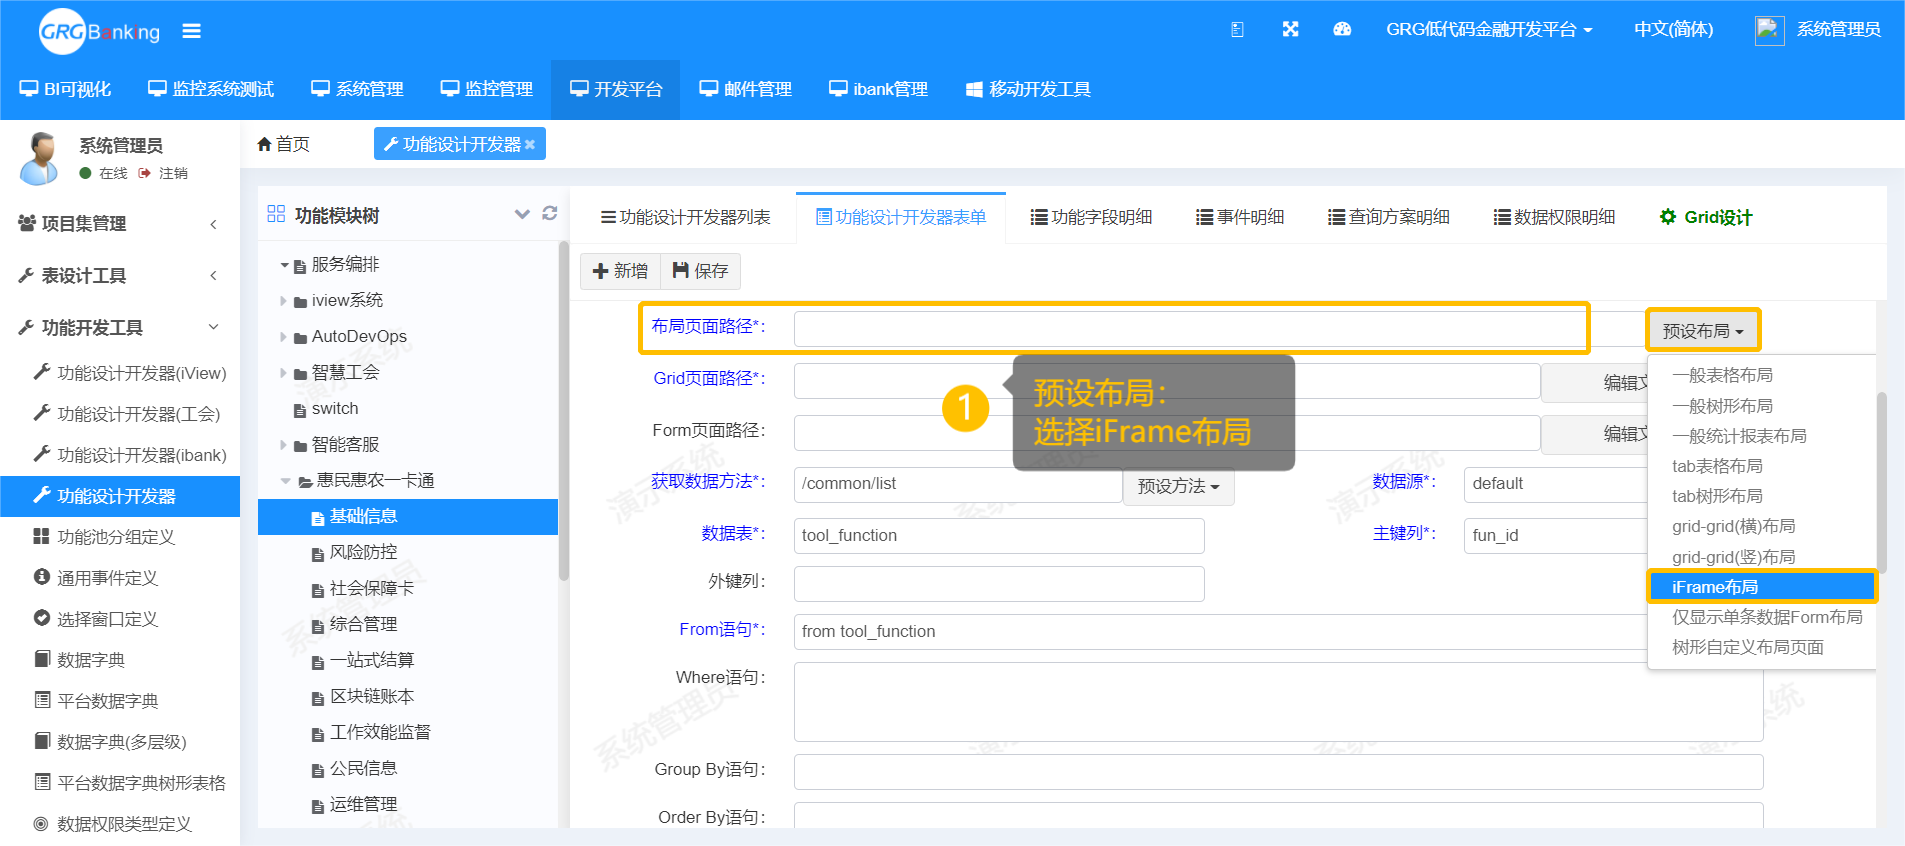This screenshot has width=1905, height=846.
Task: Collapse the 功能开发工具 sidebar group
Action: [120, 328]
